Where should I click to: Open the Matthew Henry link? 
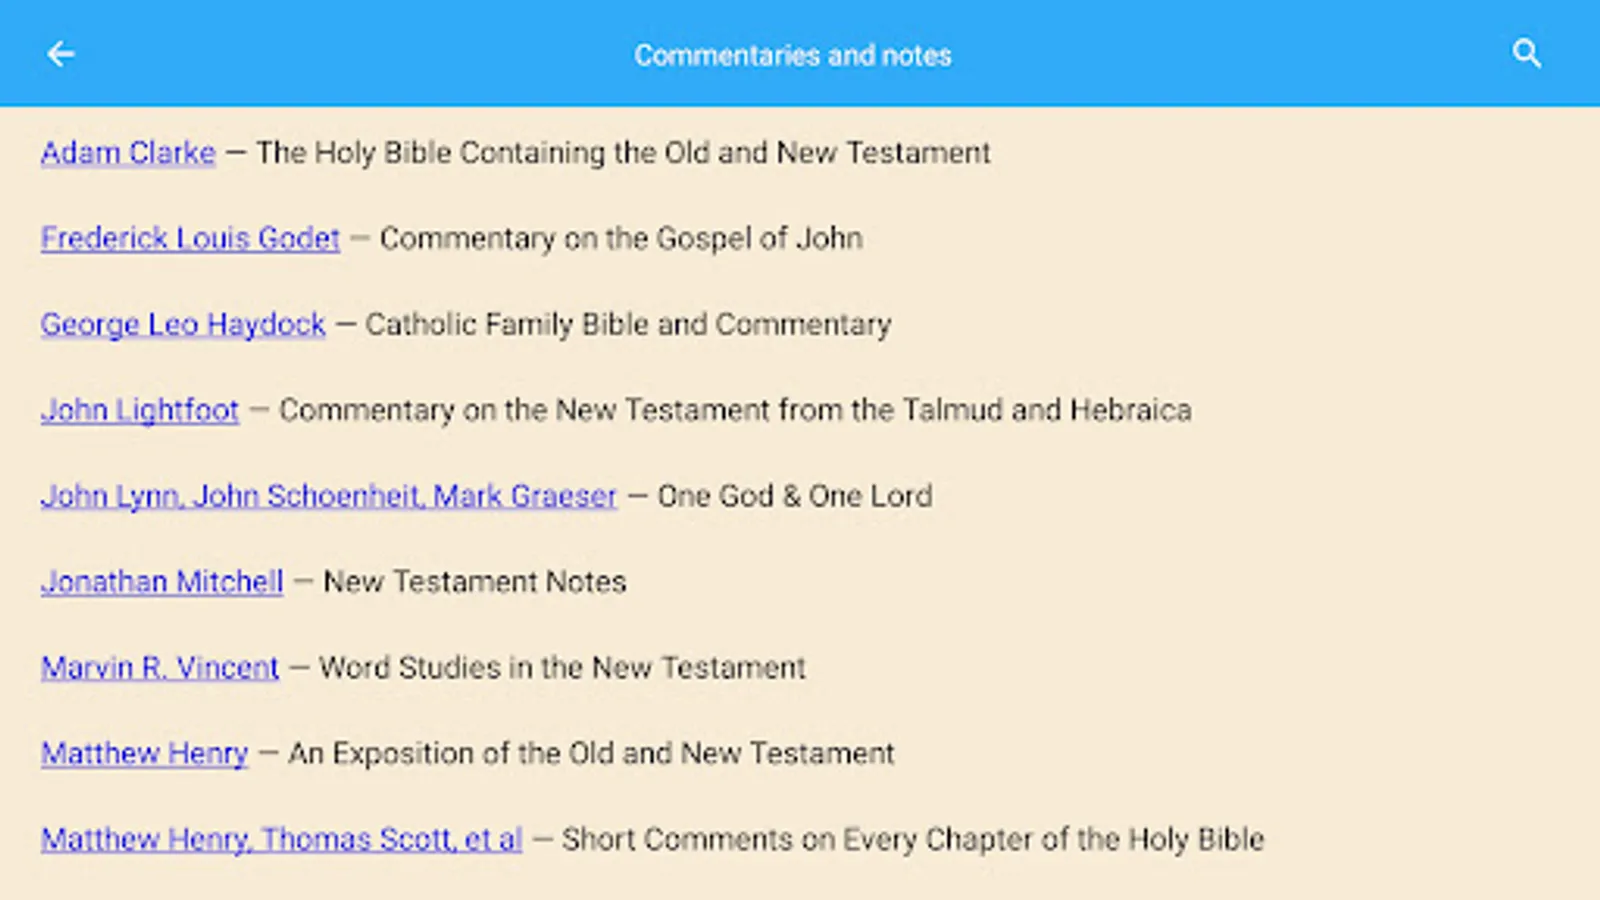[145, 754]
